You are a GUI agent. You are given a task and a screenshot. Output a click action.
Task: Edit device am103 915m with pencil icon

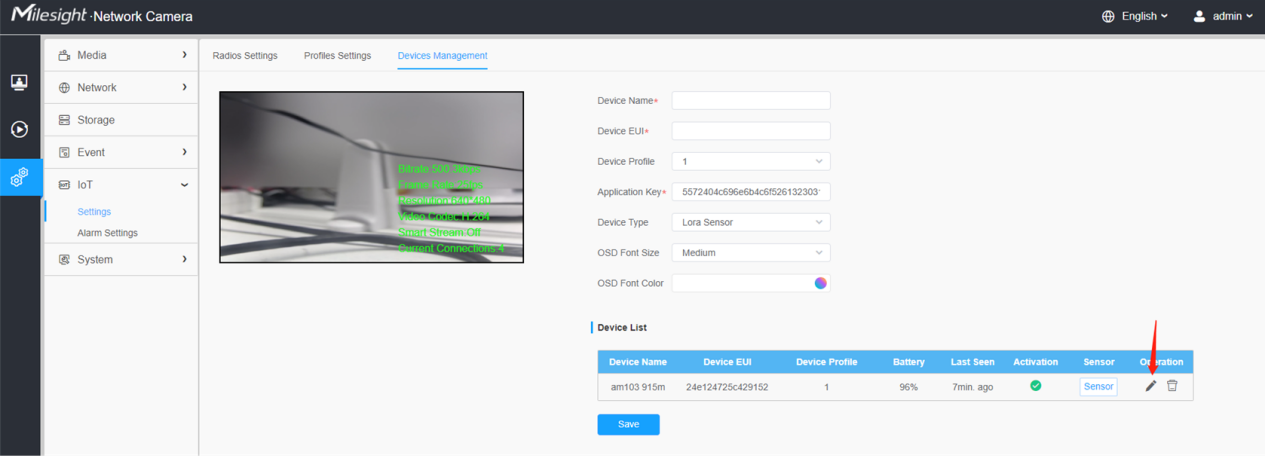pos(1151,386)
